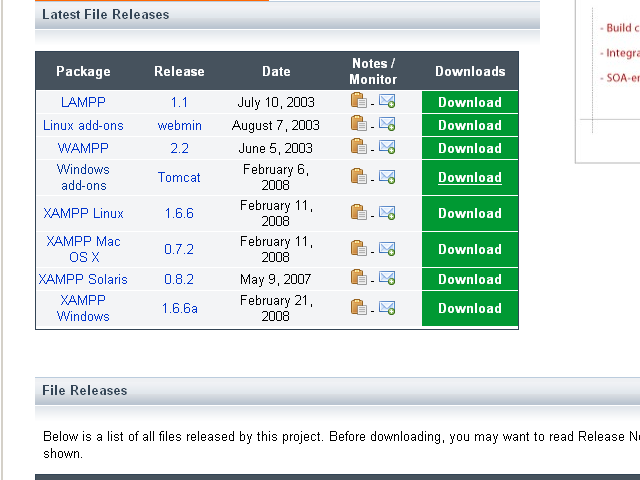Viewport: 640px width, 480px height.
Task: Monitor XAMPP Linux package envelope icon
Action: 387,212
